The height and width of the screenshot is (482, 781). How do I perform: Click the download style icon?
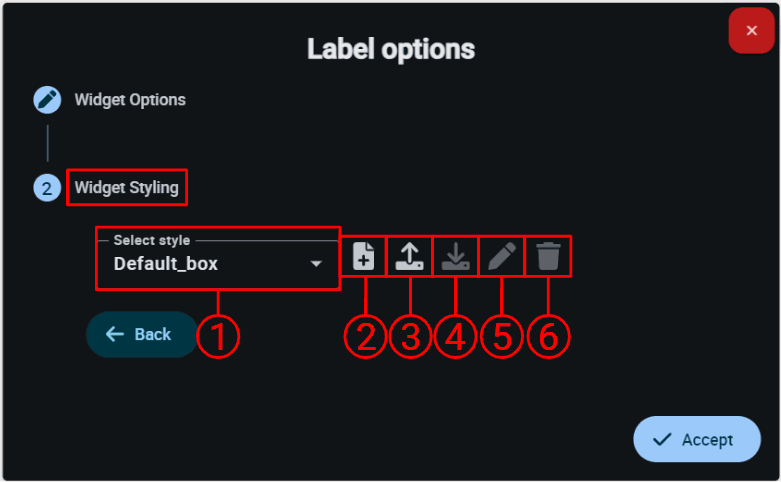(455, 258)
